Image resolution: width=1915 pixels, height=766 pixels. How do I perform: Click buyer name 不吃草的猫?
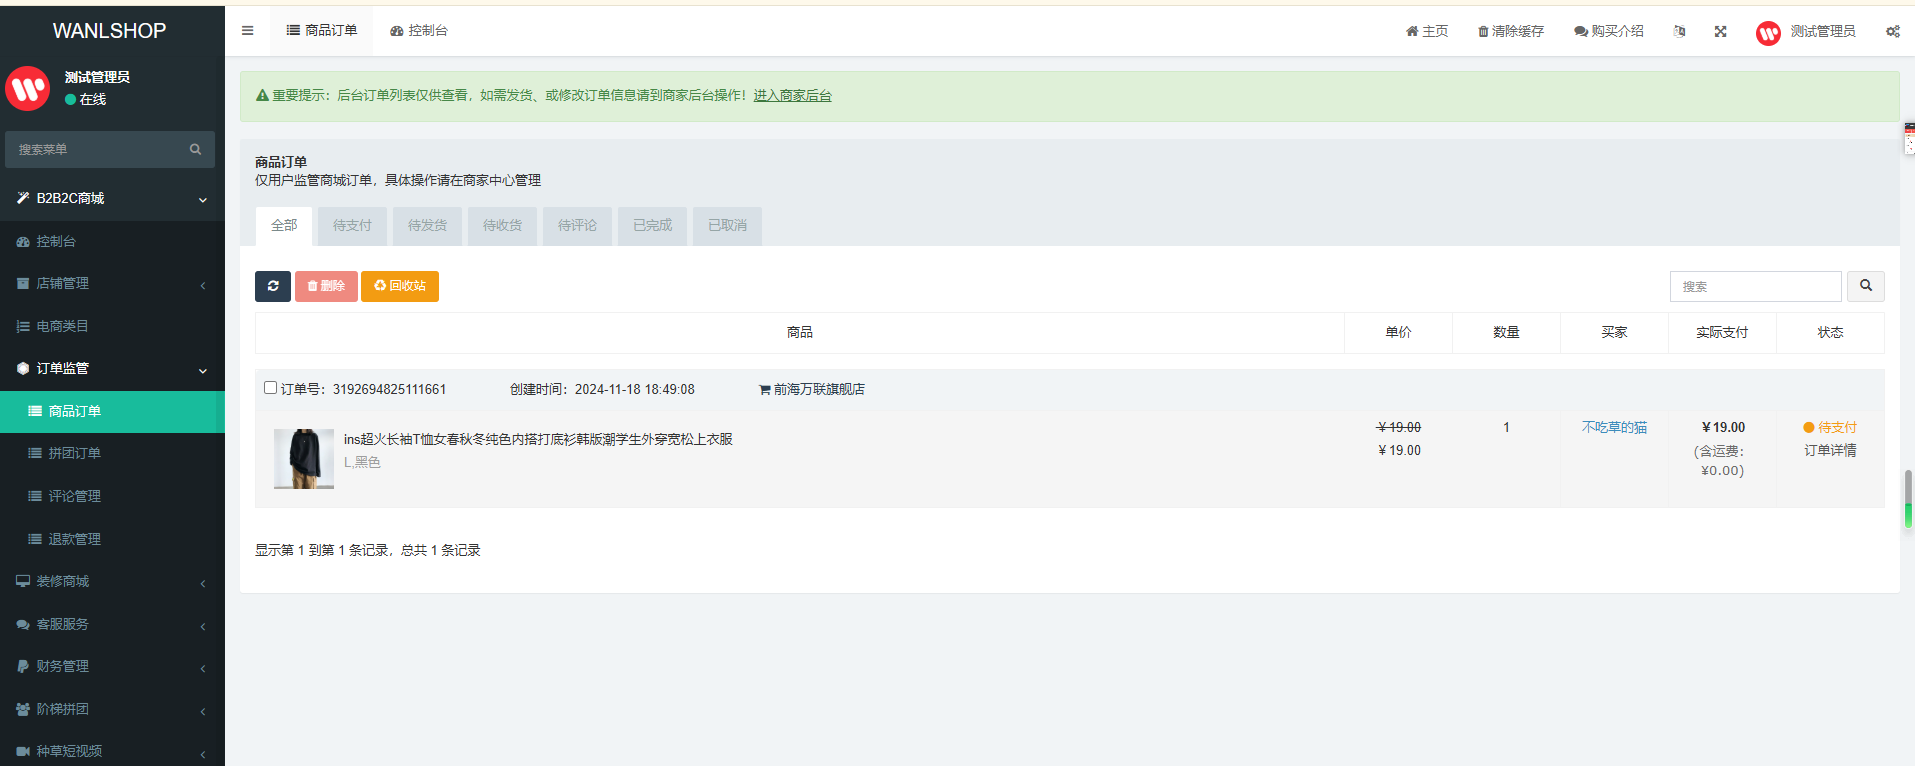click(x=1614, y=428)
